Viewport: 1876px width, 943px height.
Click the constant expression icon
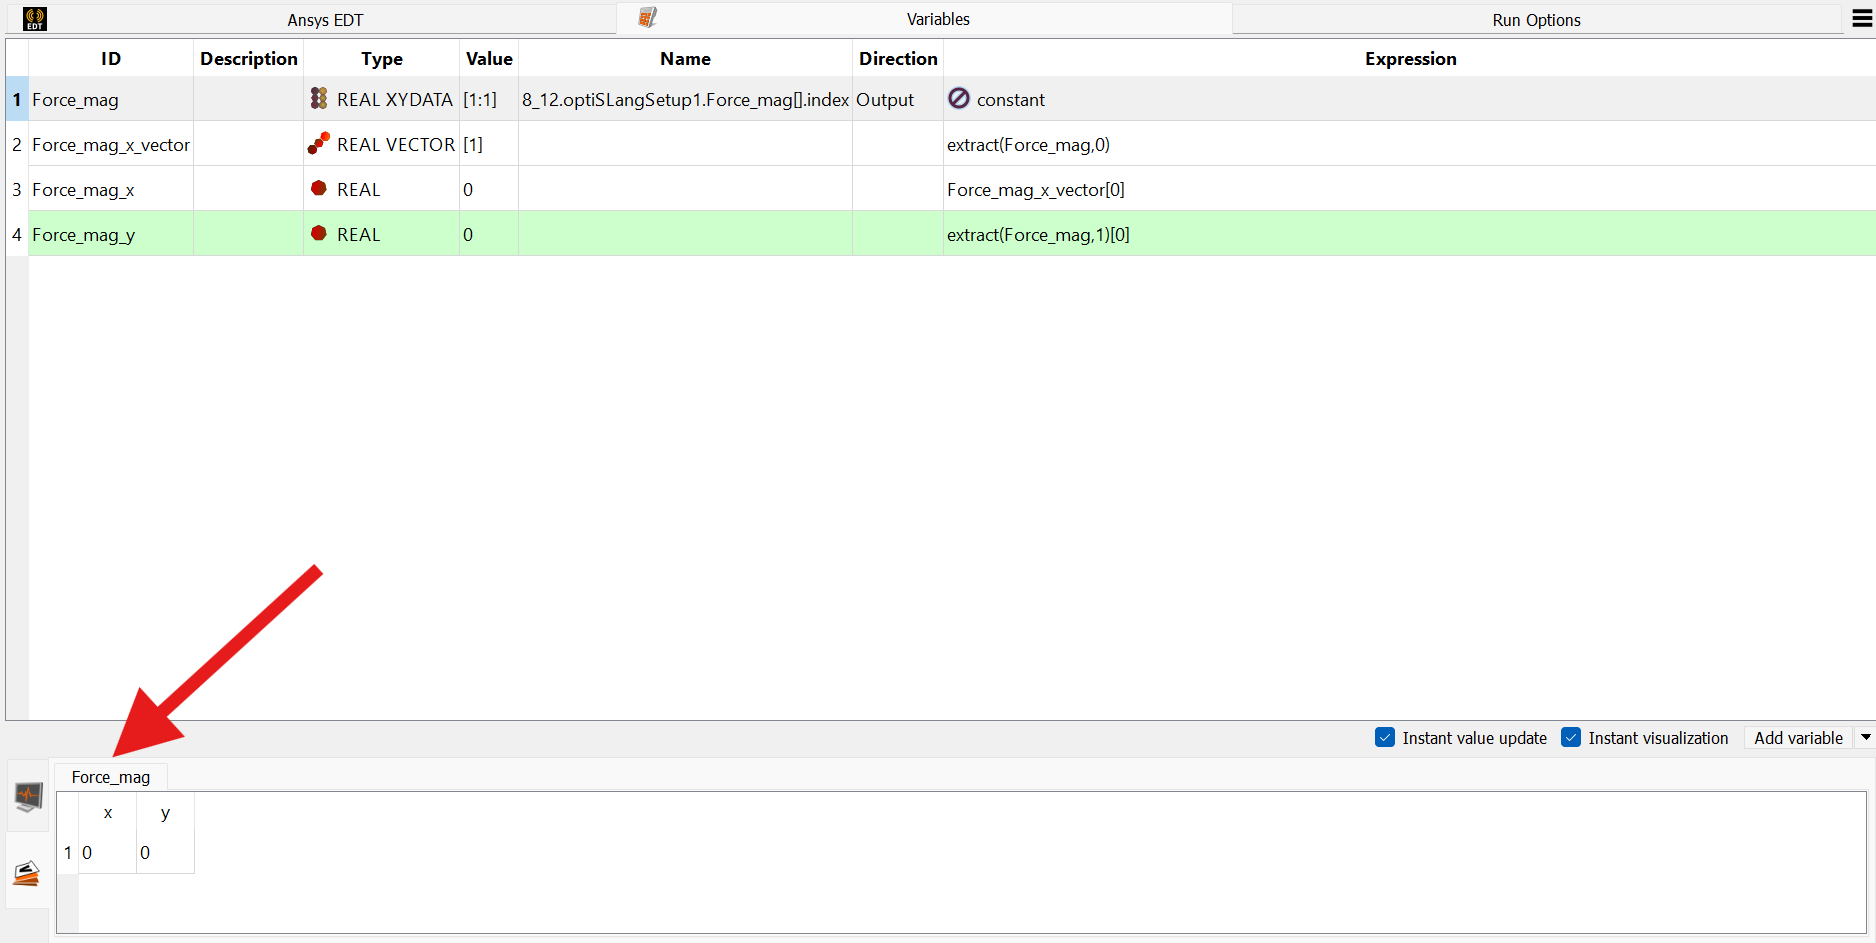coord(959,98)
